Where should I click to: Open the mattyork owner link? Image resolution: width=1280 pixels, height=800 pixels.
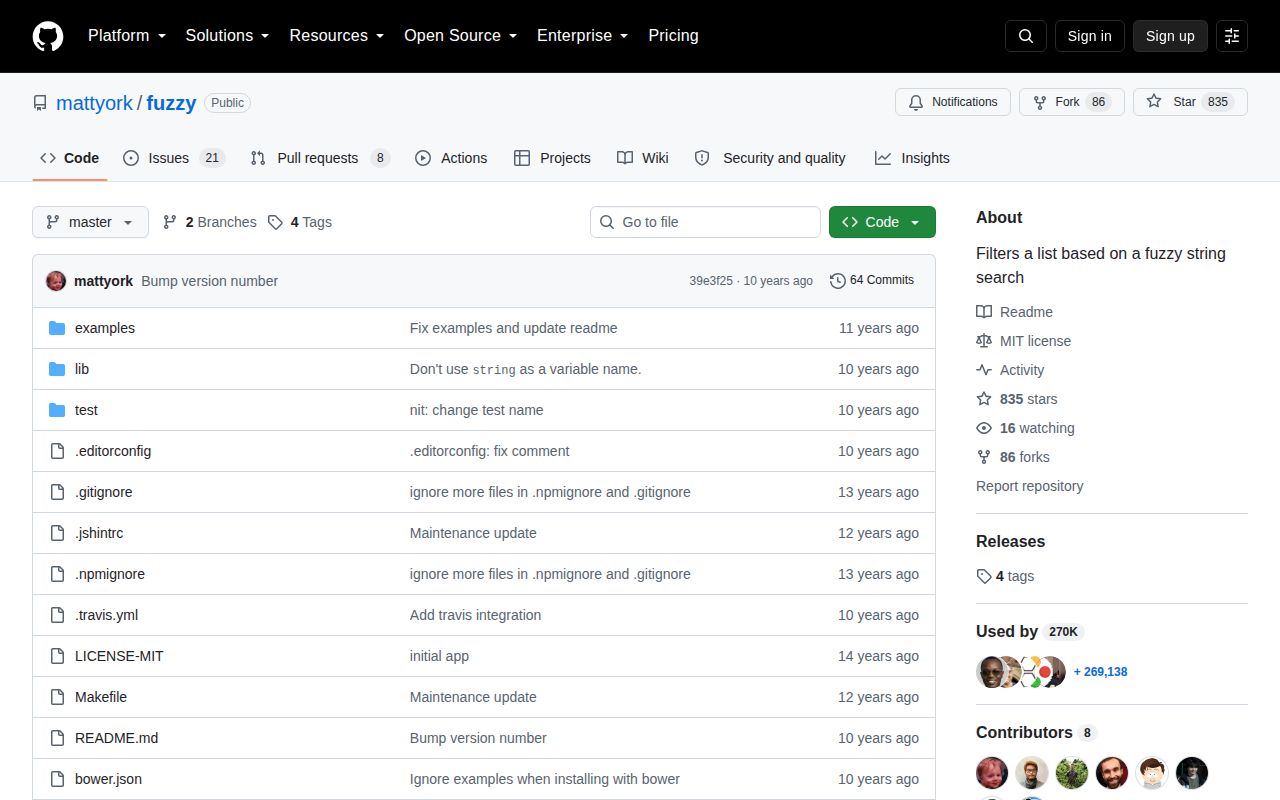pyautogui.click(x=94, y=103)
